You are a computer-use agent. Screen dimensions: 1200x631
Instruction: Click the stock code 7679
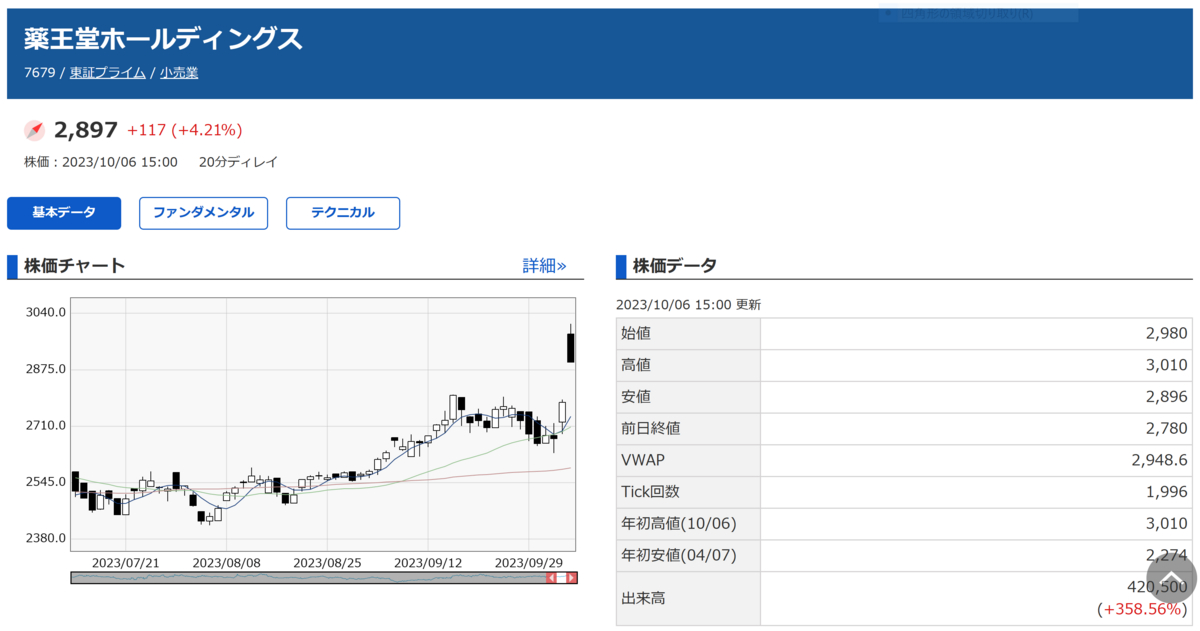point(39,73)
